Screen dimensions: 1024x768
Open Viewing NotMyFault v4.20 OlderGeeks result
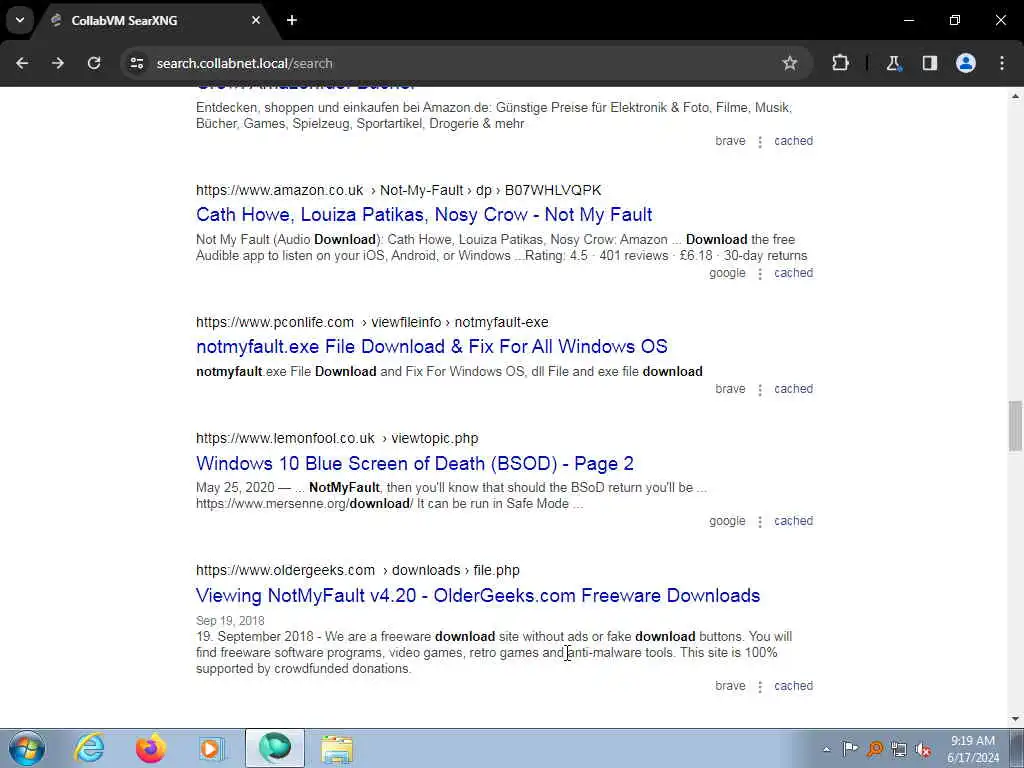pyautogui.click(x=477, y=595)
